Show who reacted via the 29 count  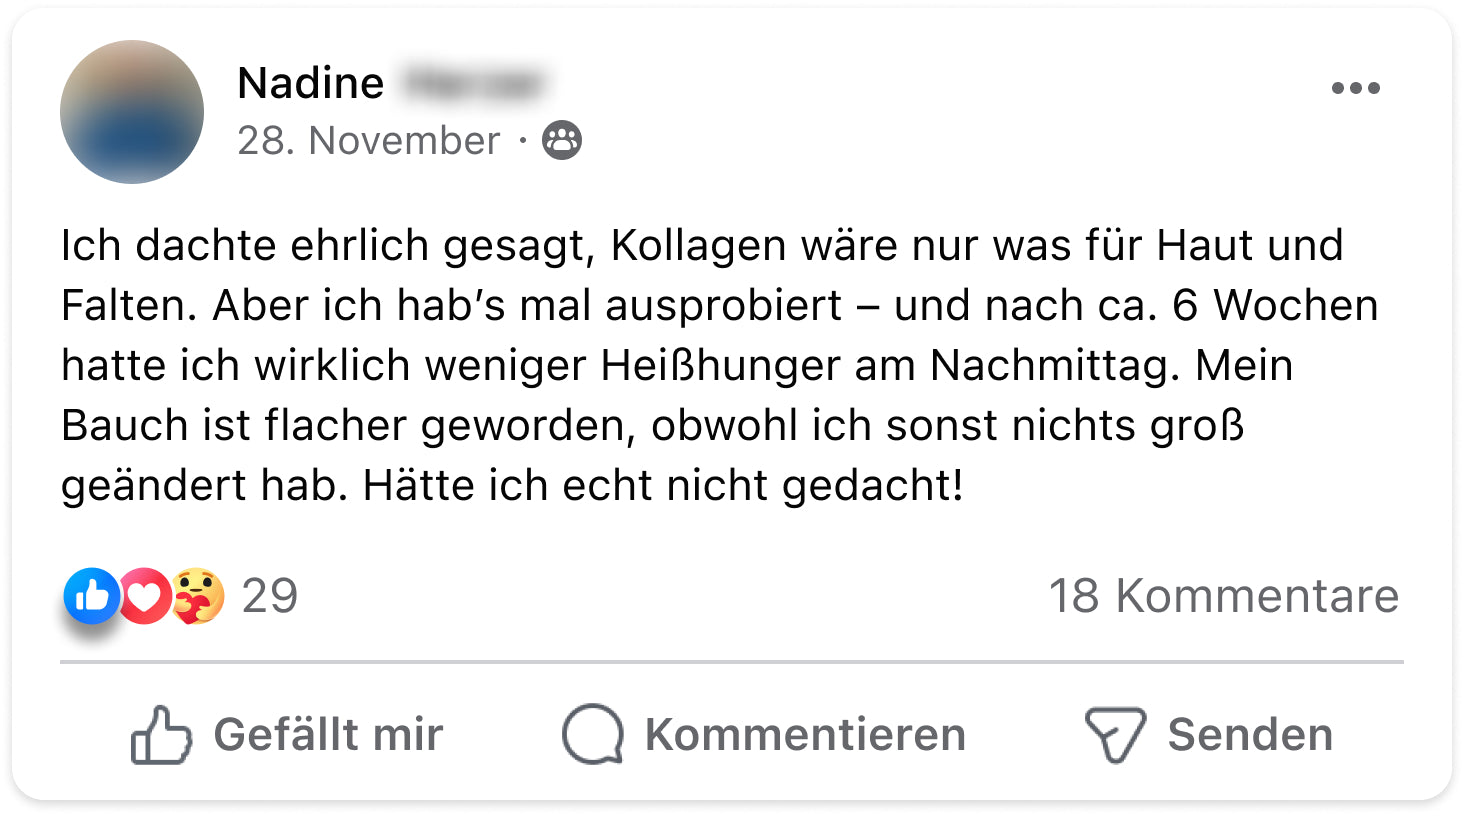(x=270, y=596)
